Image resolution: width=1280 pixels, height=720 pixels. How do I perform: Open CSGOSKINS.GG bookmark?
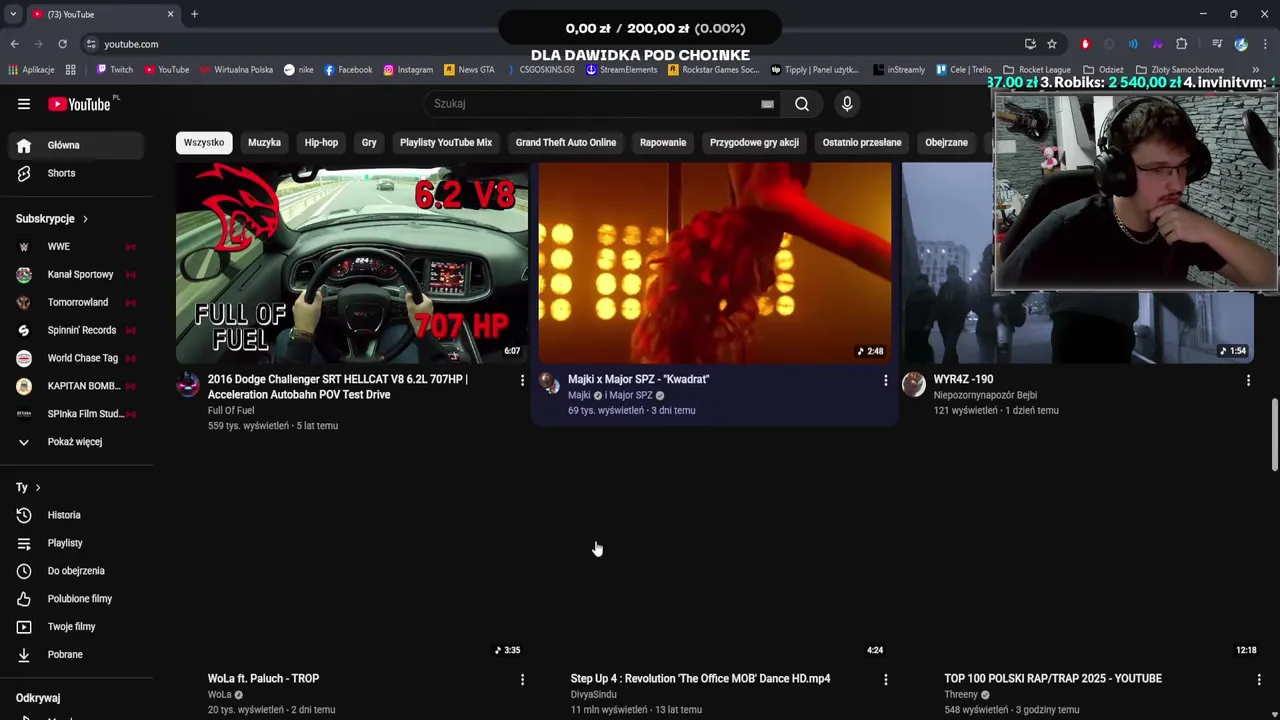tap(541, 70)
